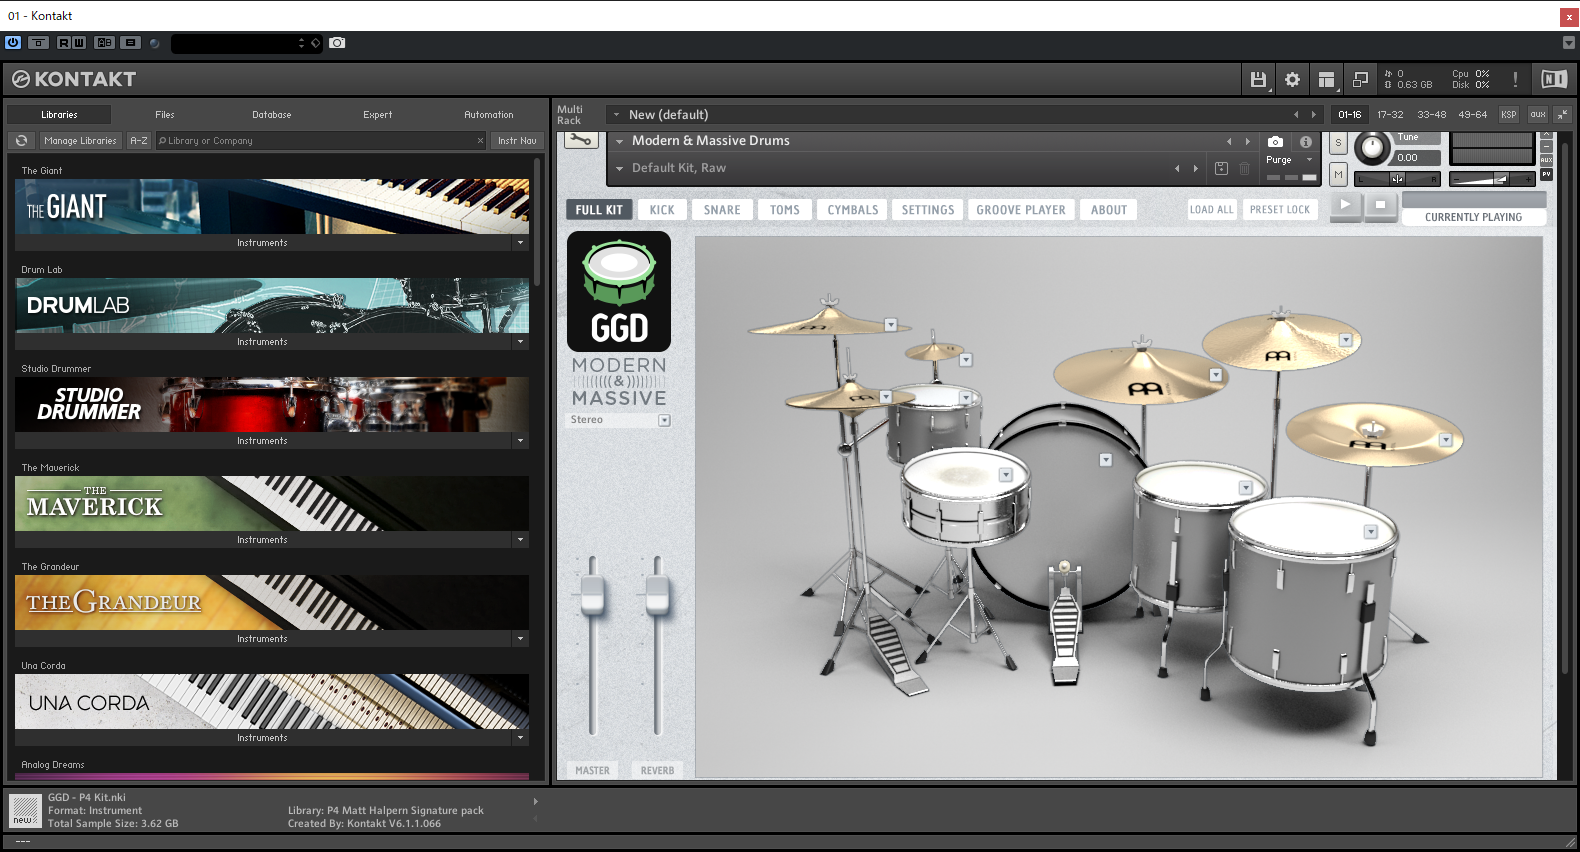Click the host toolbar camera snapshot icon

click(337, 43)
